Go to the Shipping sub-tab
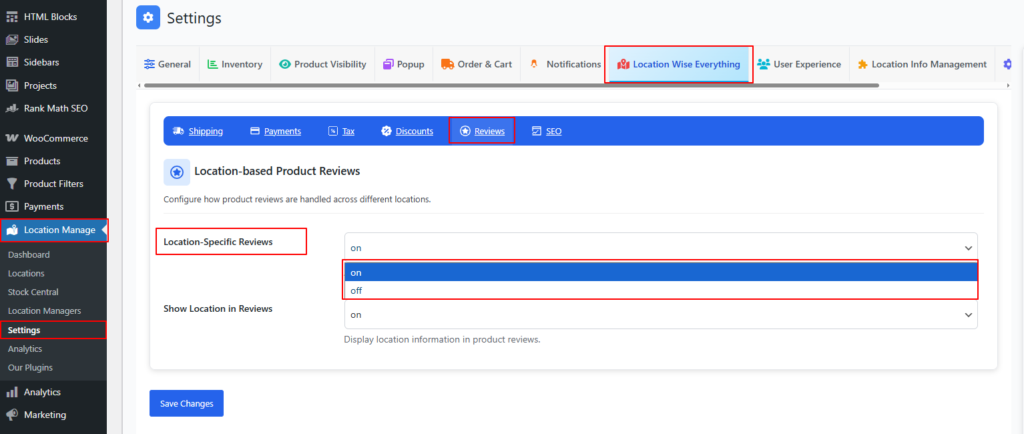Viewport: 1024px width, 434px height. click(198, 131)
